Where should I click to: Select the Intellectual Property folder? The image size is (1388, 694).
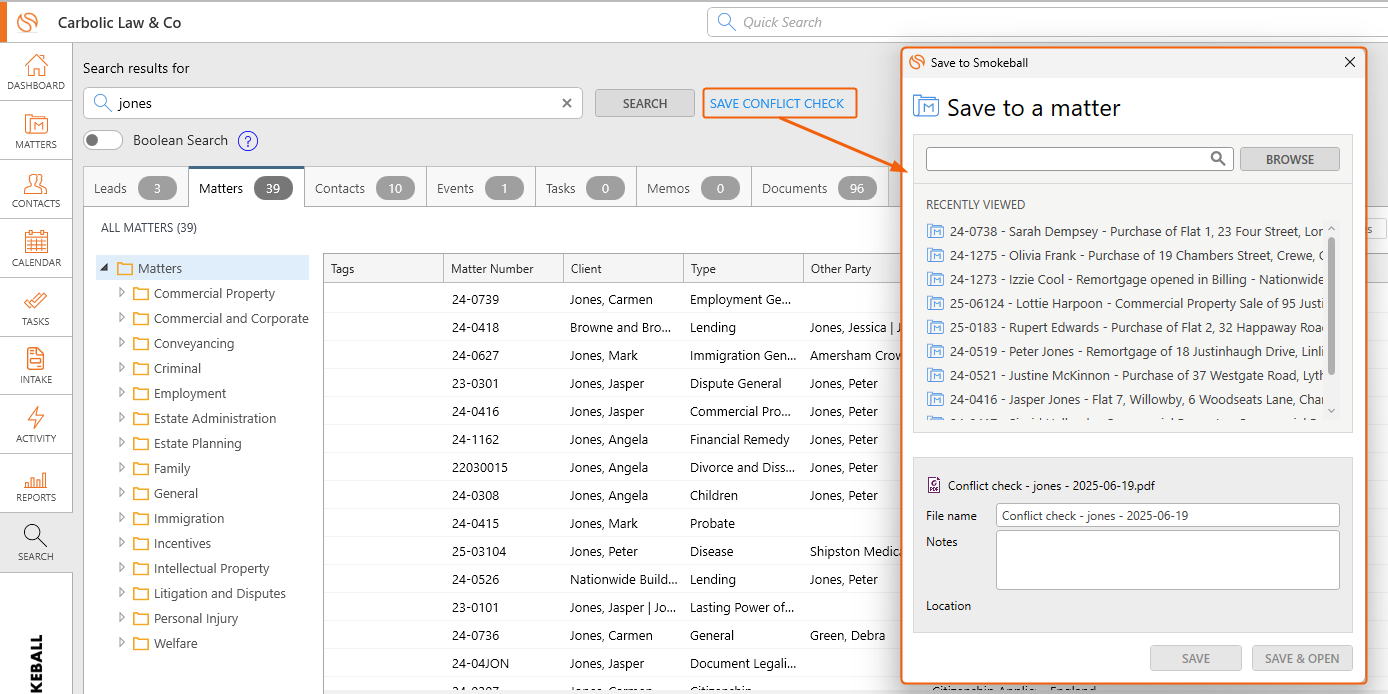(x=211, y=568)
